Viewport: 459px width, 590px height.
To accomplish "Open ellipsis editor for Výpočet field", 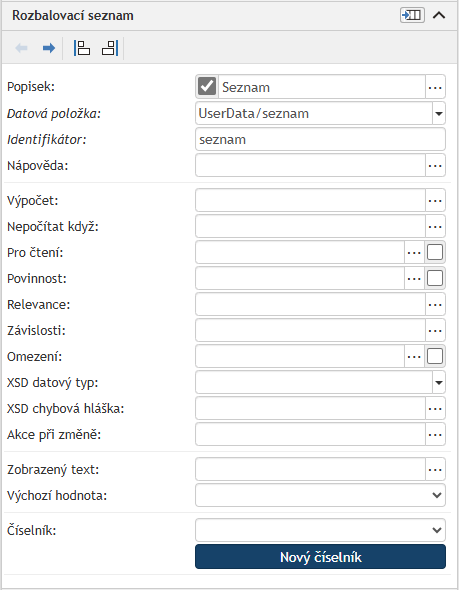I will [x=435, y=201].
